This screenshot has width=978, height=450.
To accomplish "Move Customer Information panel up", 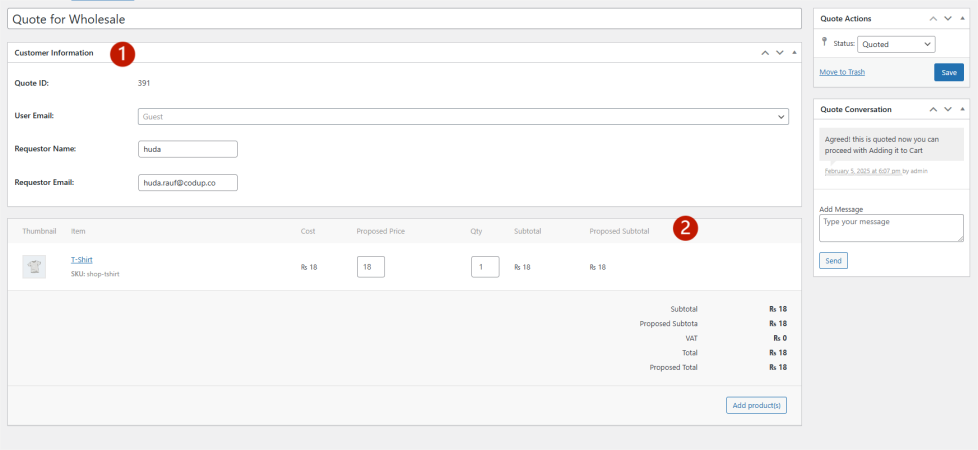I will (x=765, y=53).
